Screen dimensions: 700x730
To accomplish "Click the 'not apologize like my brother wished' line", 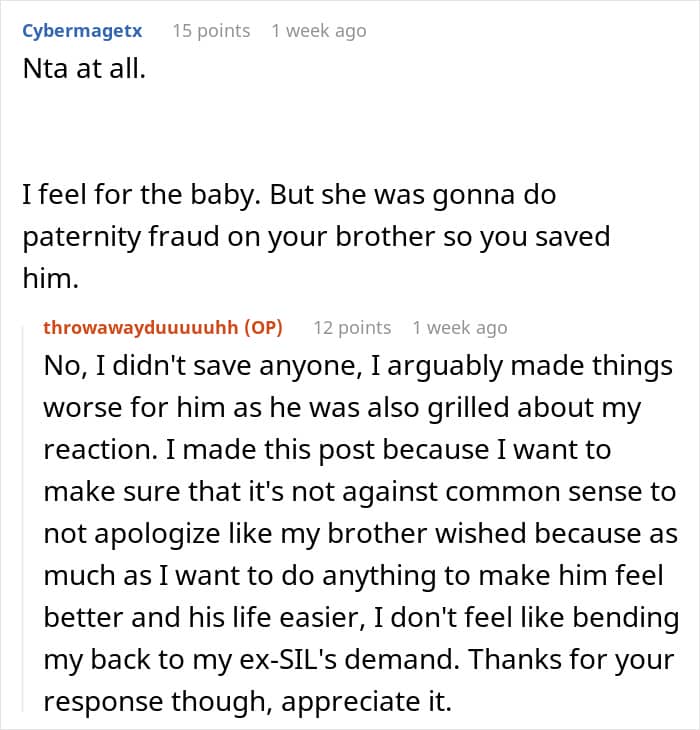I will click(x=360, y=534).
